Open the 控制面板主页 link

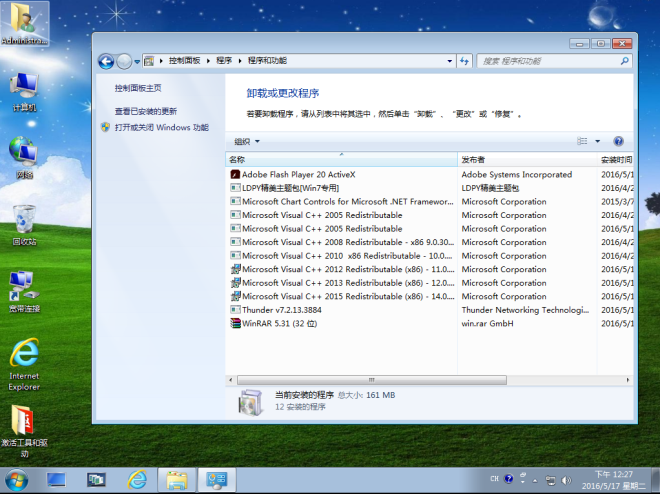click(138, 88)
